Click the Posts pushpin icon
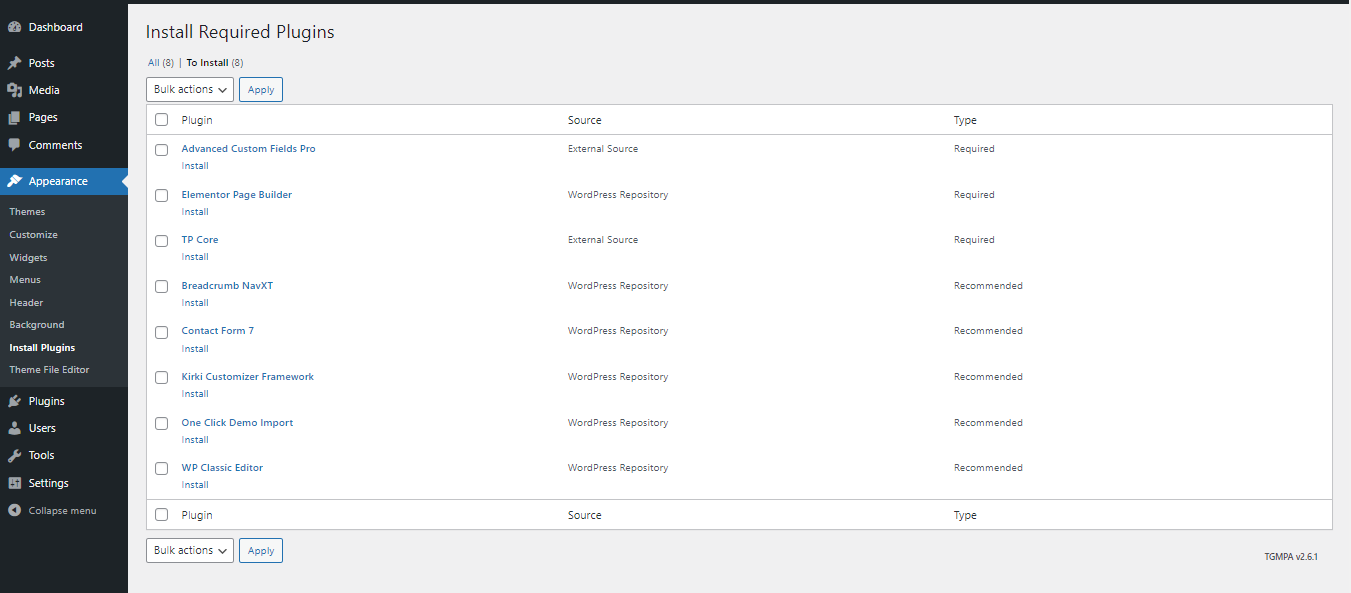The width and height of the screenshot is (1351, 593). 14,63
